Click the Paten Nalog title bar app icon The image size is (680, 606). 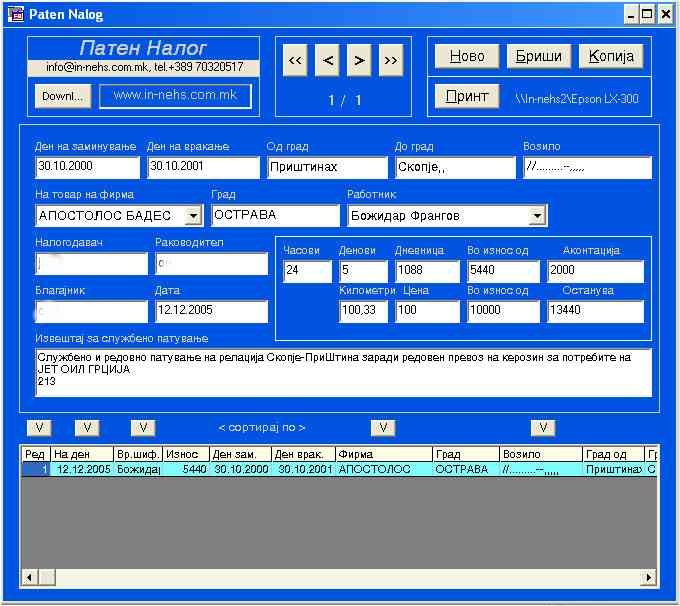point(16,14)
